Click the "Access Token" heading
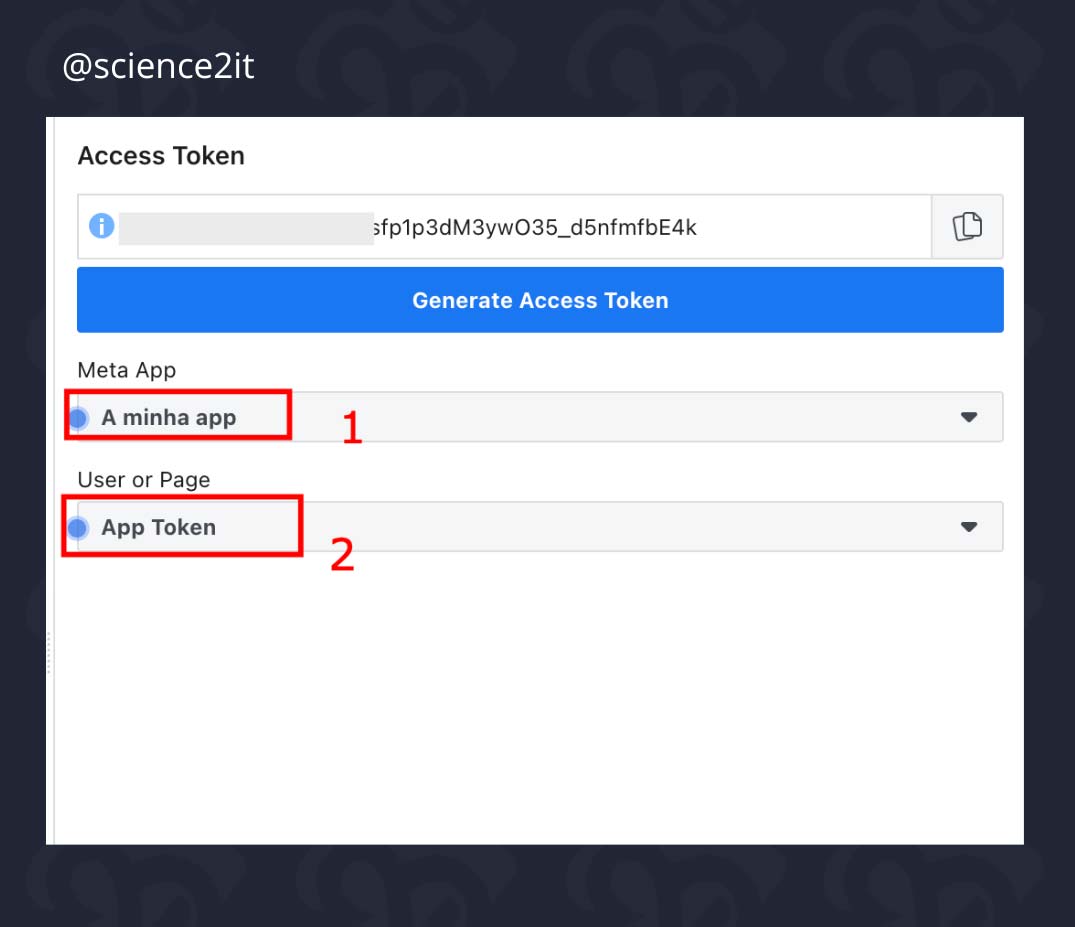1075x927 pixels. click(161, 156)
